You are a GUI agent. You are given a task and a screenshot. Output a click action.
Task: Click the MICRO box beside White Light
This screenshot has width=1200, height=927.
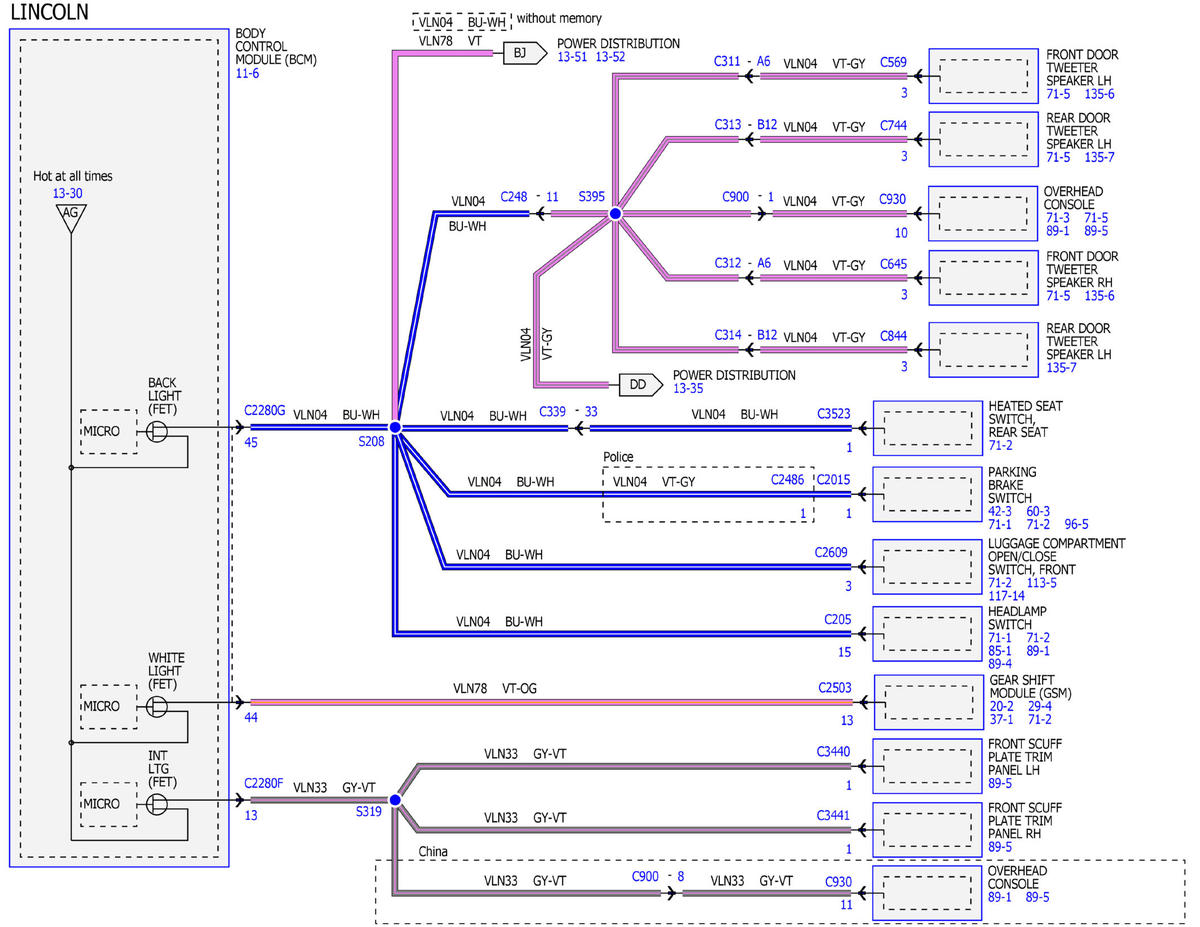(109, 706)
